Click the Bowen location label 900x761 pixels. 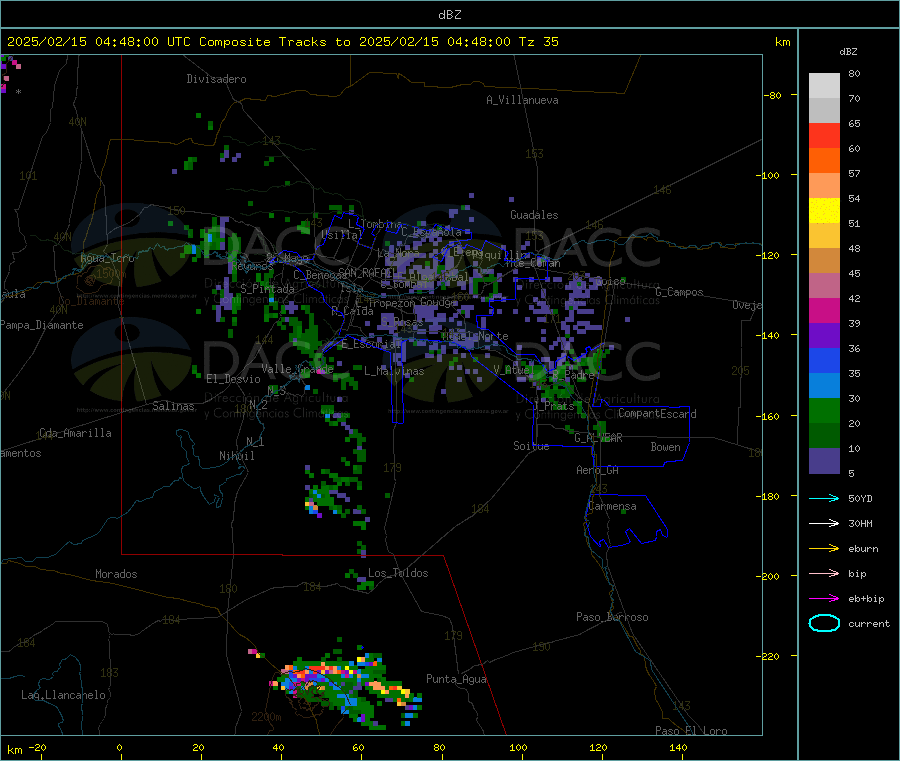point(665,447)
